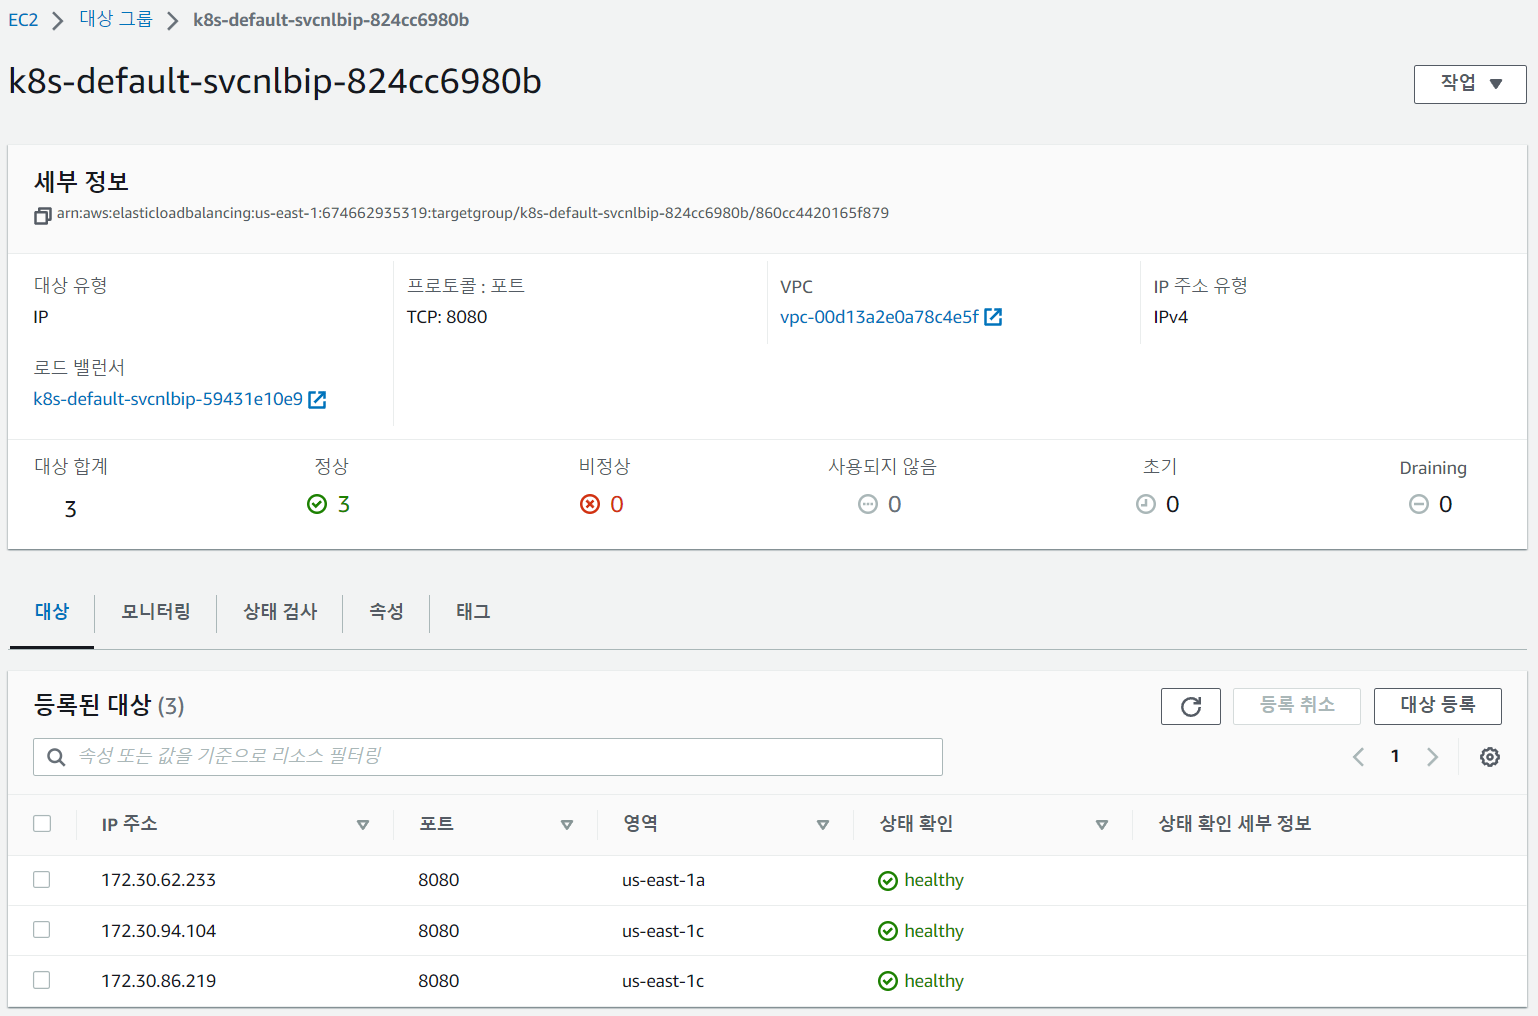Go to previous page of targets
1538x1016 pixels.
(1358, 757)
